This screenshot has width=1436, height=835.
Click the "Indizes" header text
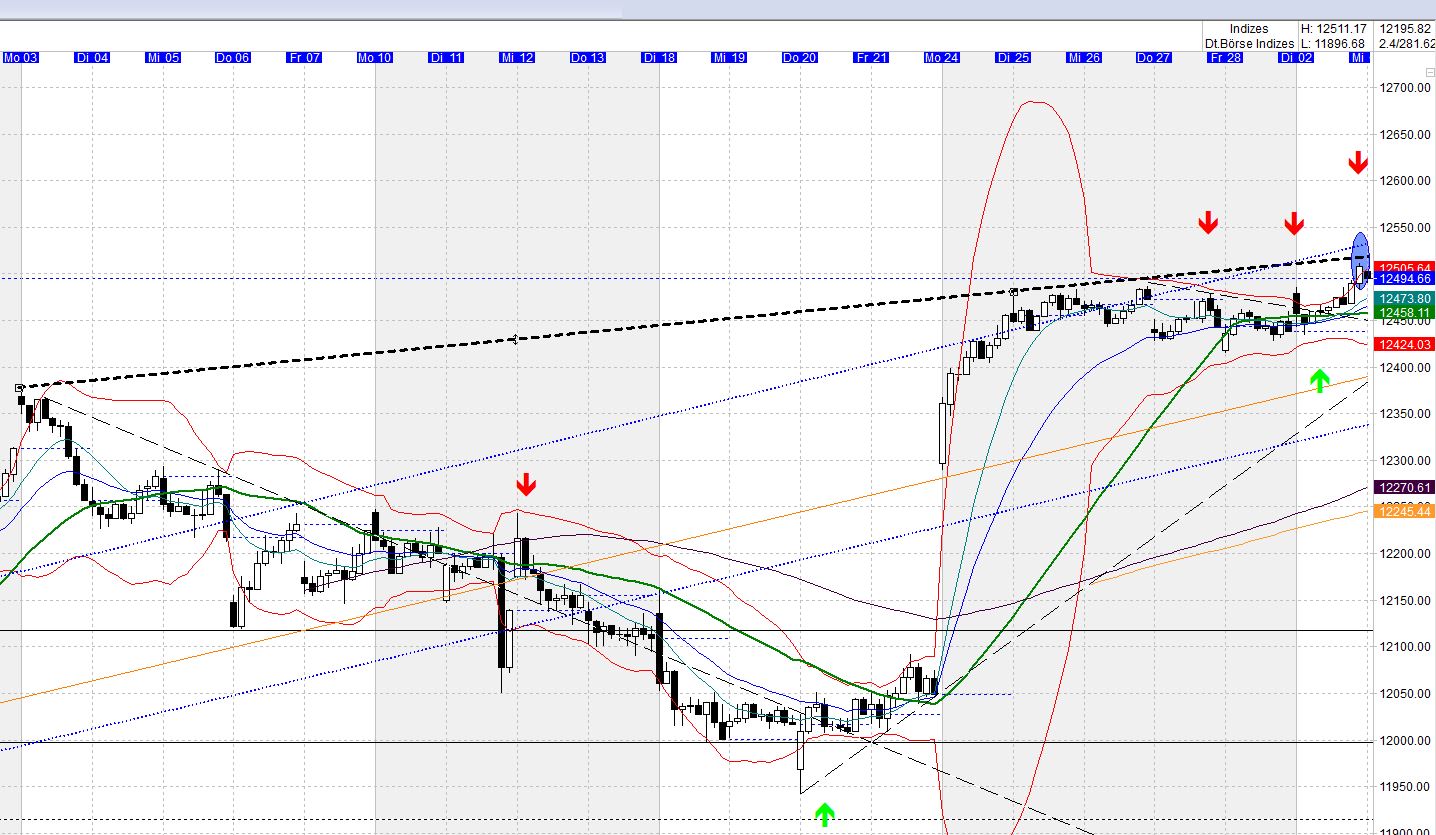1249,29
